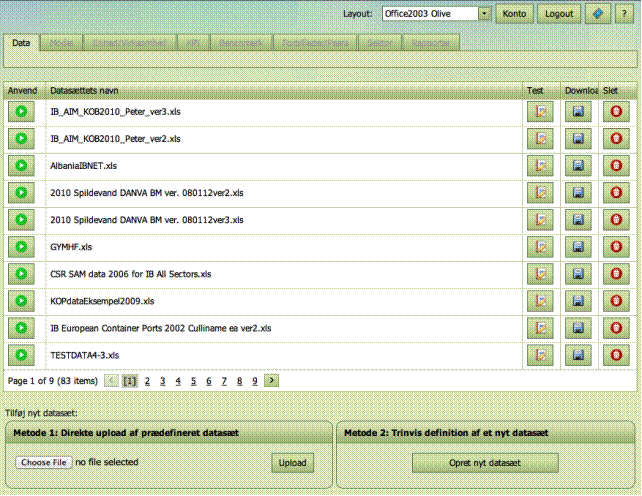Switch to the Data tab
642x496 pixels.
click(22, 43)
